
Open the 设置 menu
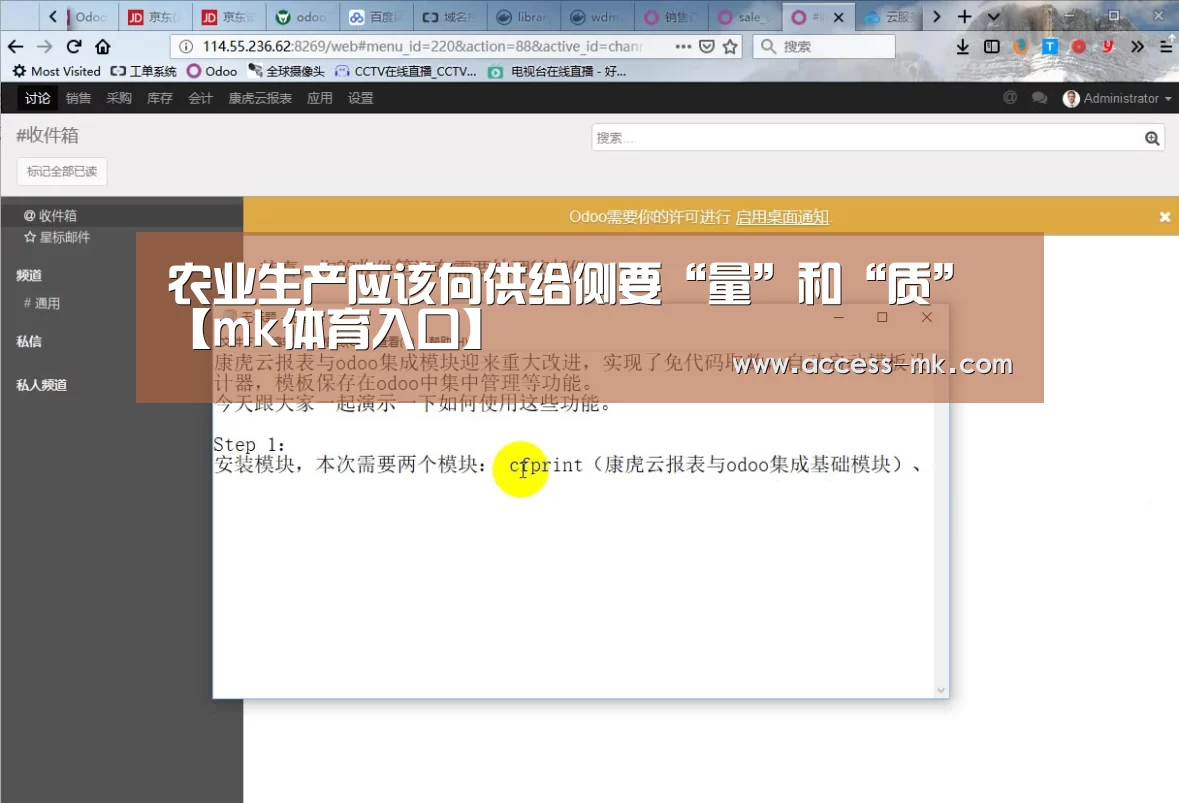point(360,98)
